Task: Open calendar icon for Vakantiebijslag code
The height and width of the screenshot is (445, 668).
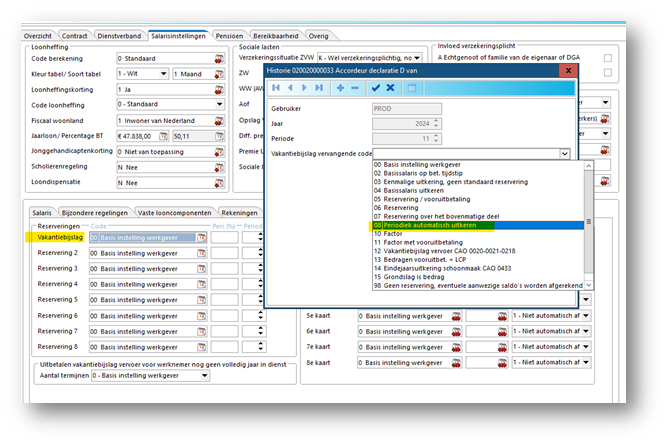Action: point(202,238)
